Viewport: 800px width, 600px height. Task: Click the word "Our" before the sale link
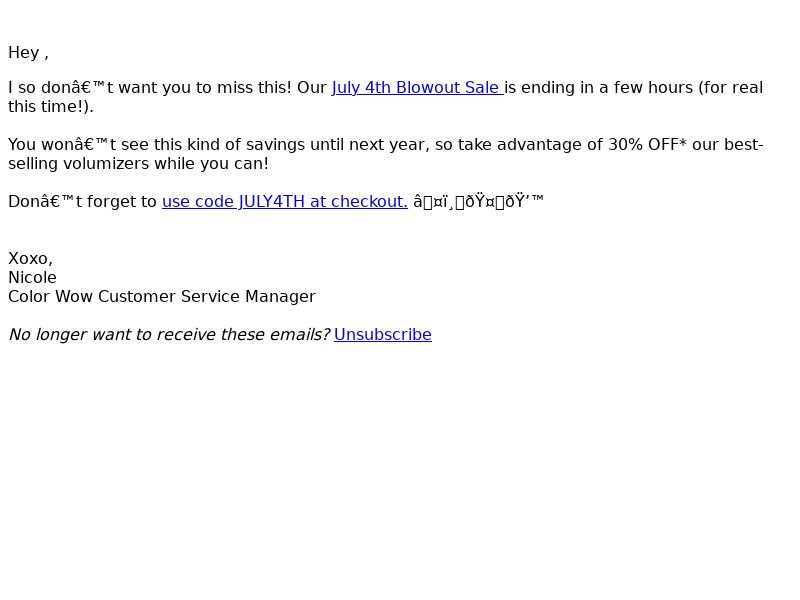[x=312, y=87]
